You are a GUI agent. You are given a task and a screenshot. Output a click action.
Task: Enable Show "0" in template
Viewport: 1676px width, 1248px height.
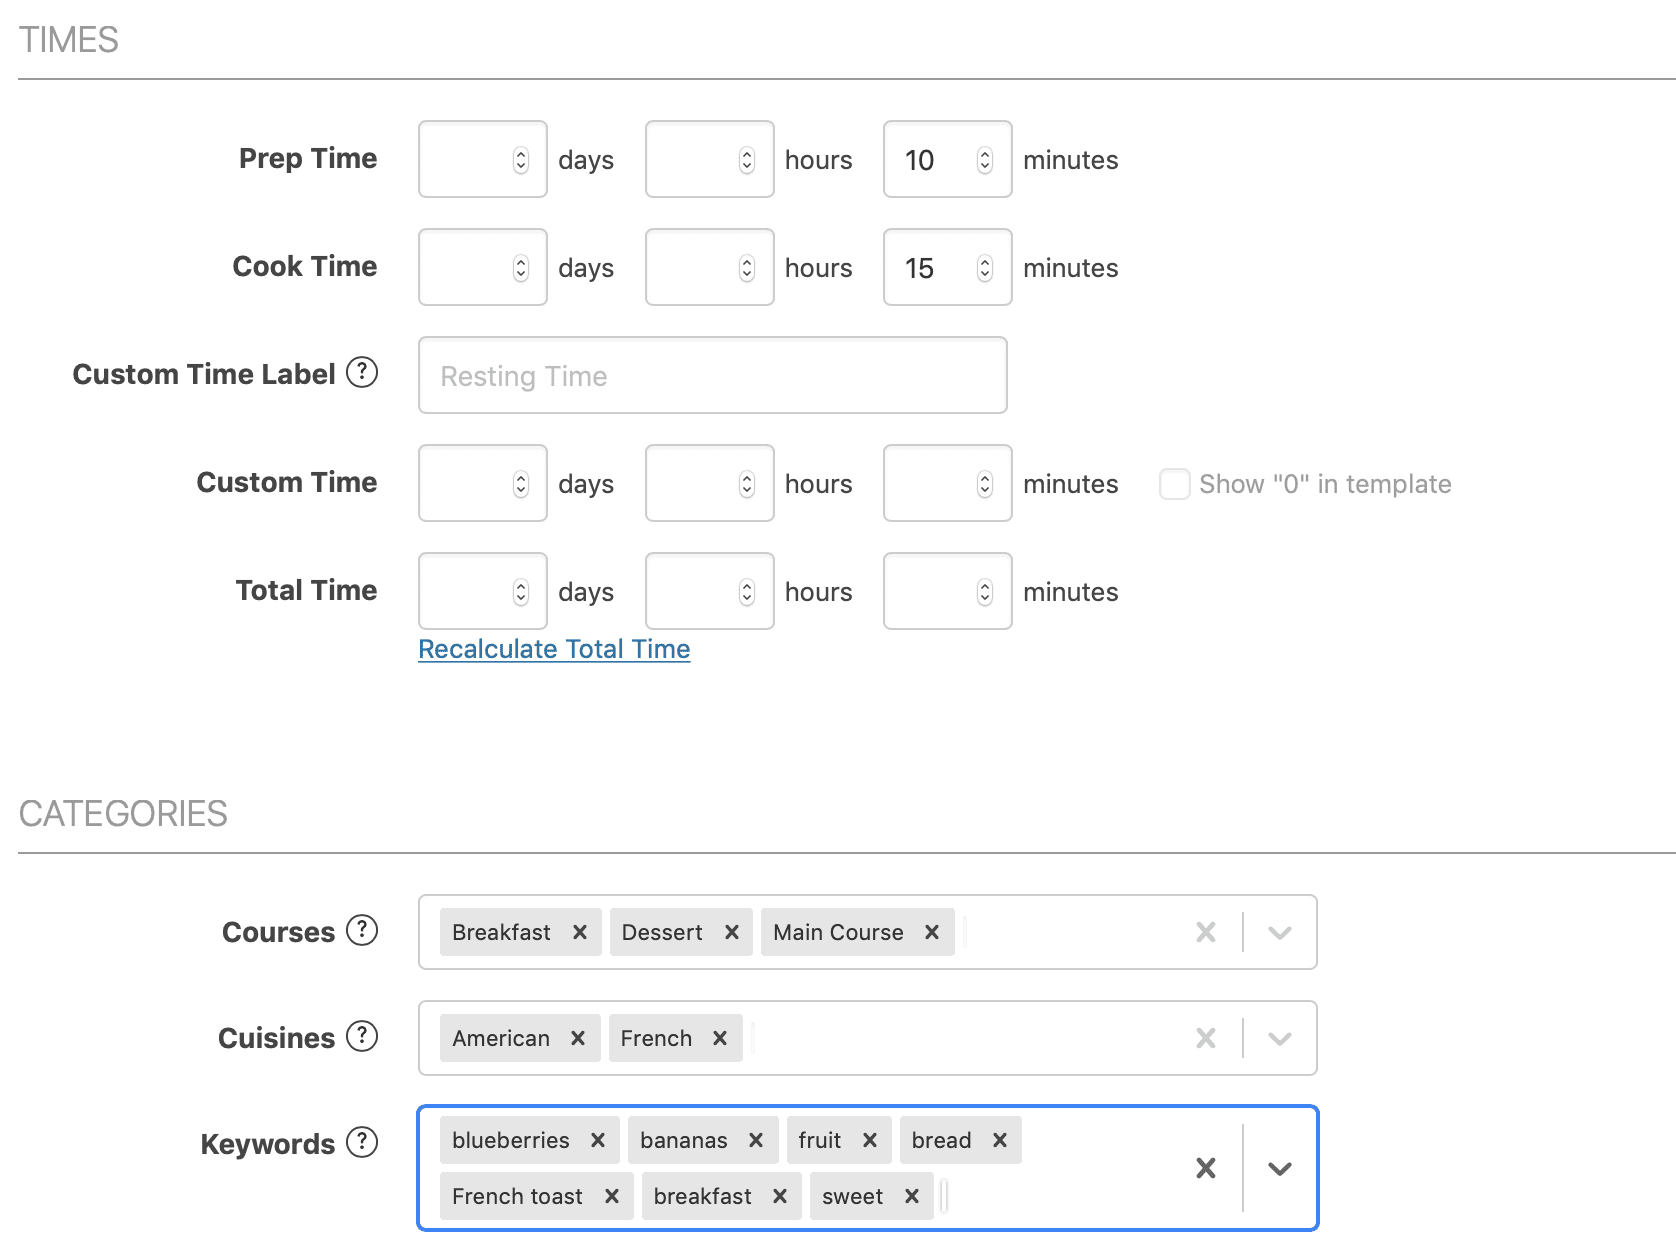point(1174,484)
